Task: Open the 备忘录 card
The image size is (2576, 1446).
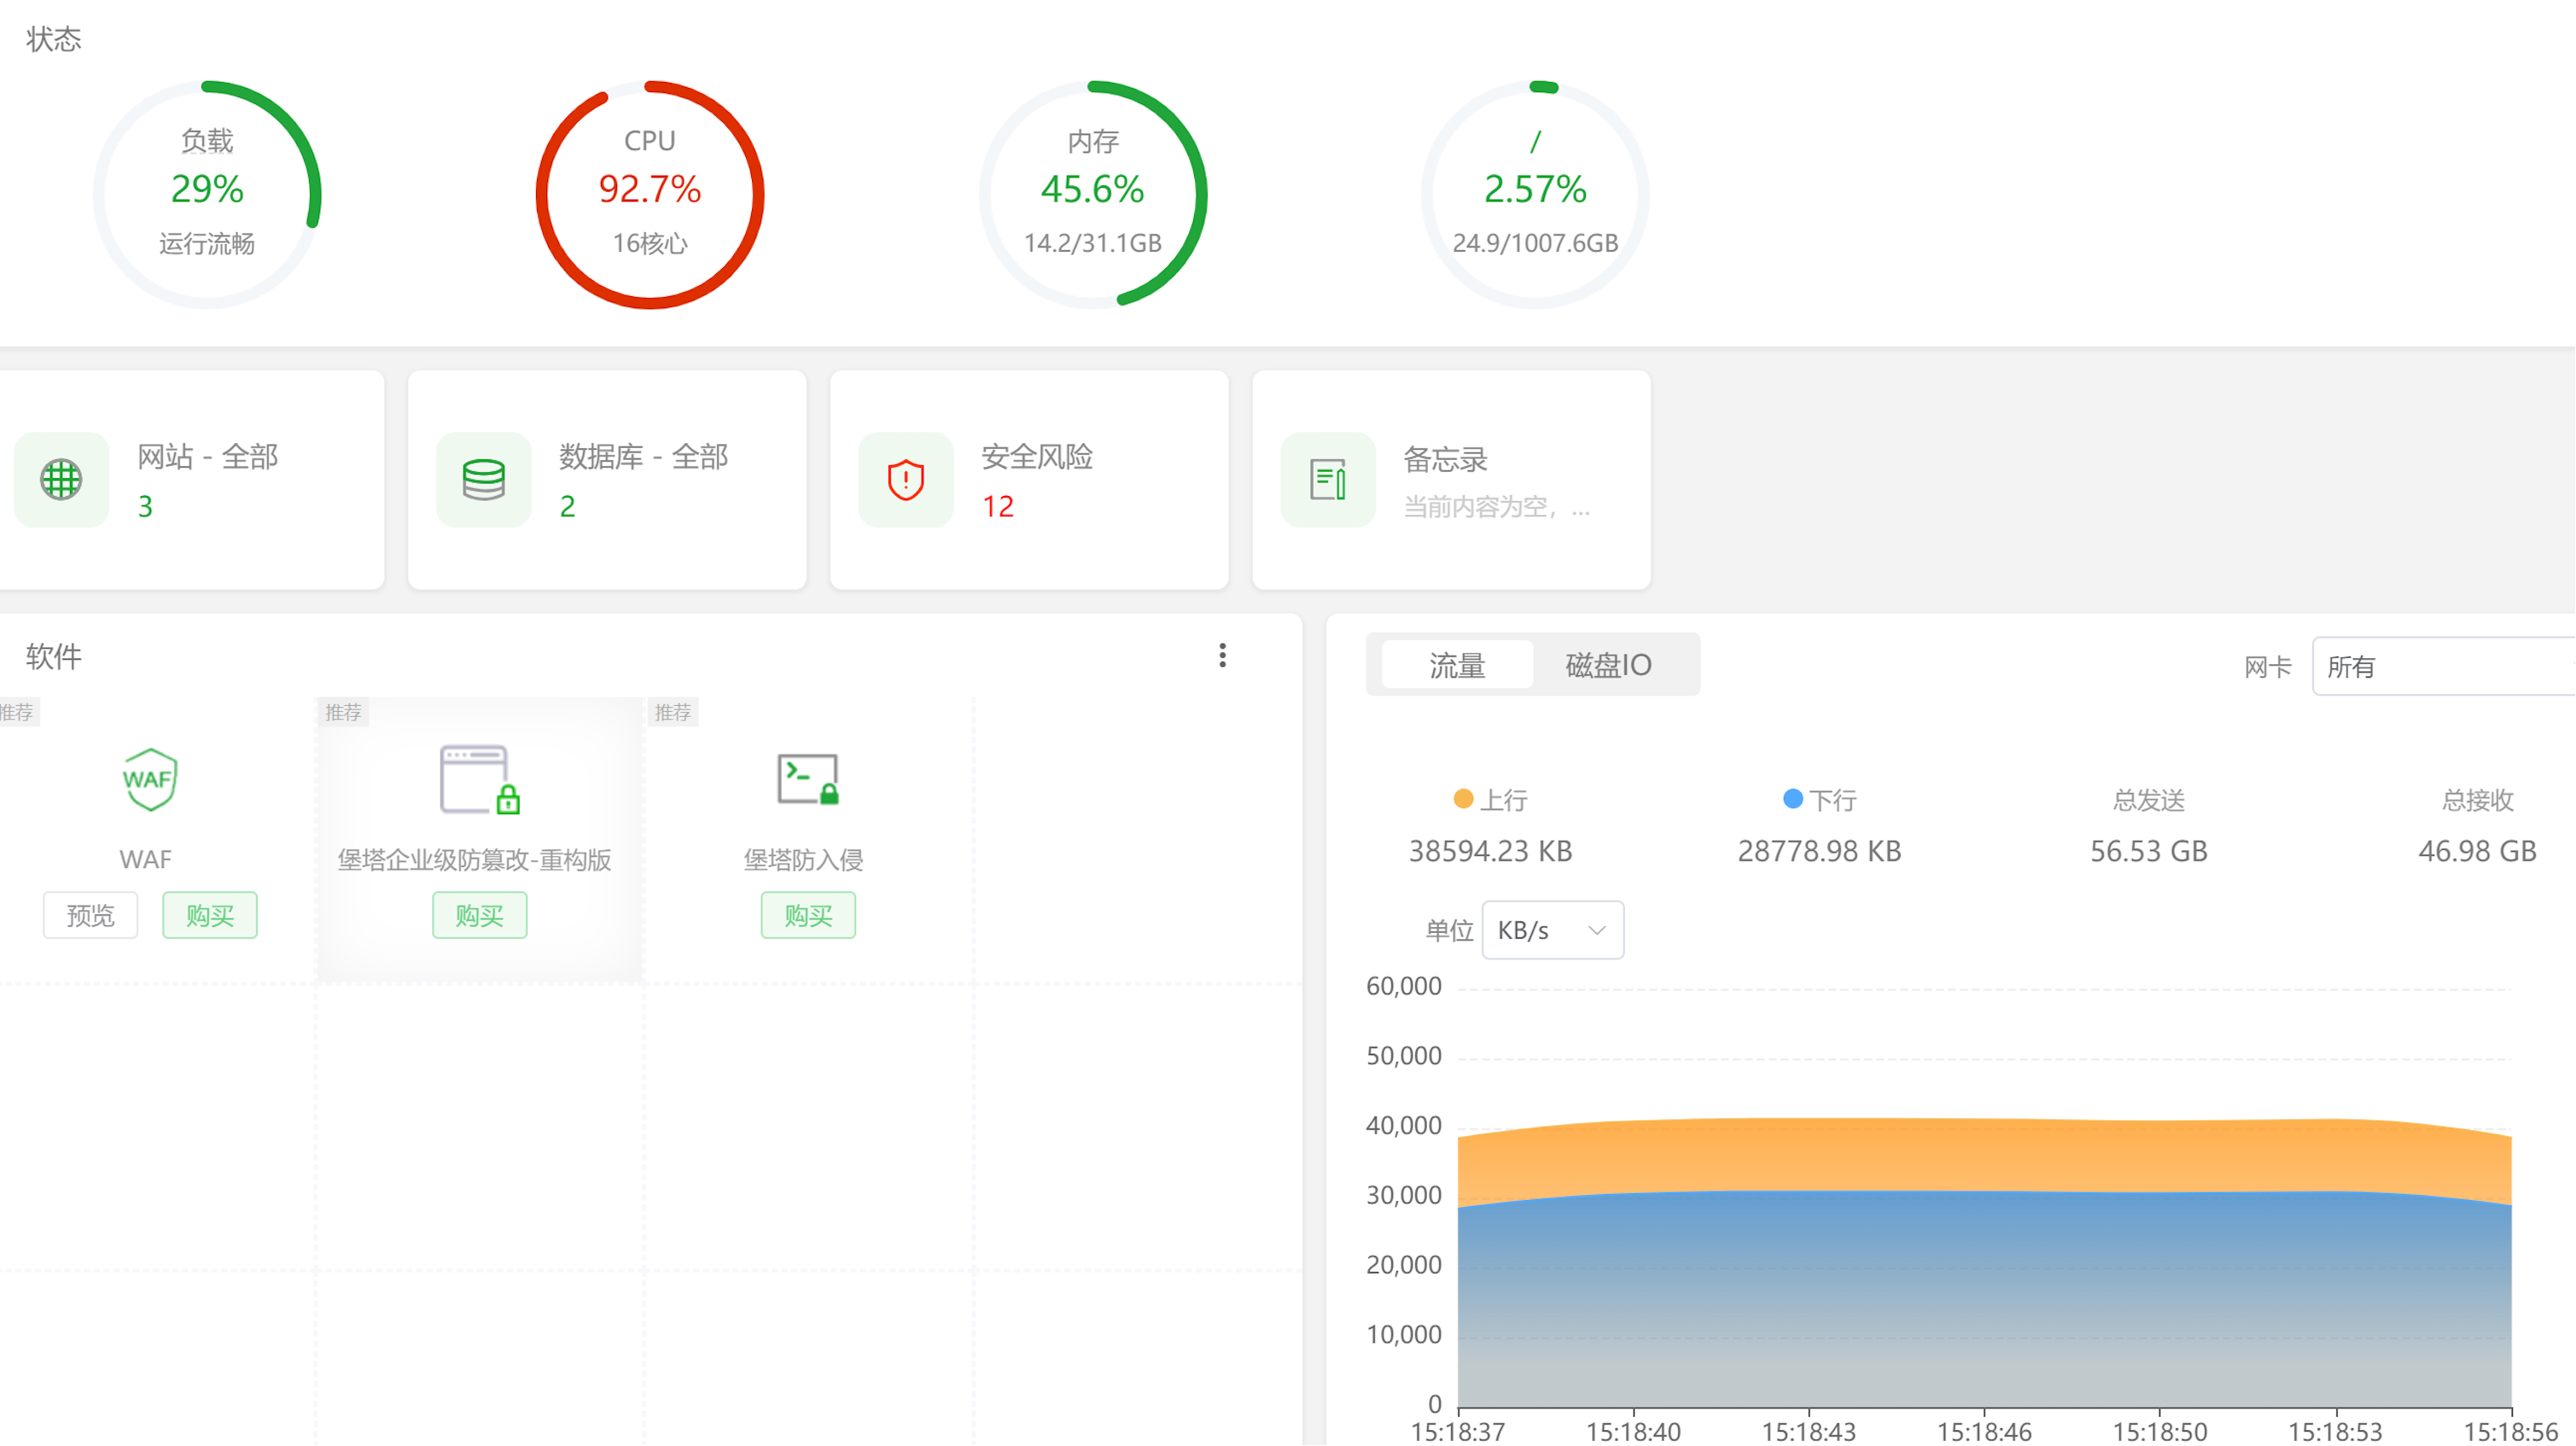Action: point(1451,480)
